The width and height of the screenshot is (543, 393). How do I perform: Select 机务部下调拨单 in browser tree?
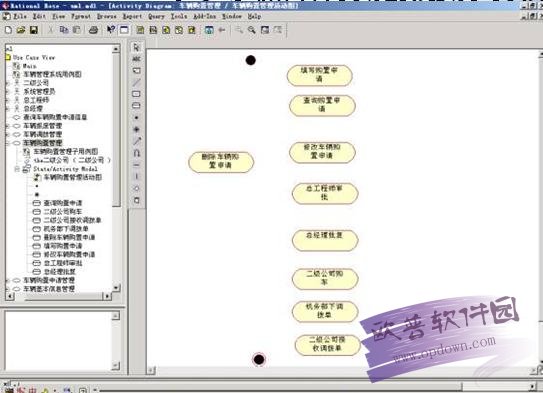(66, 229)
